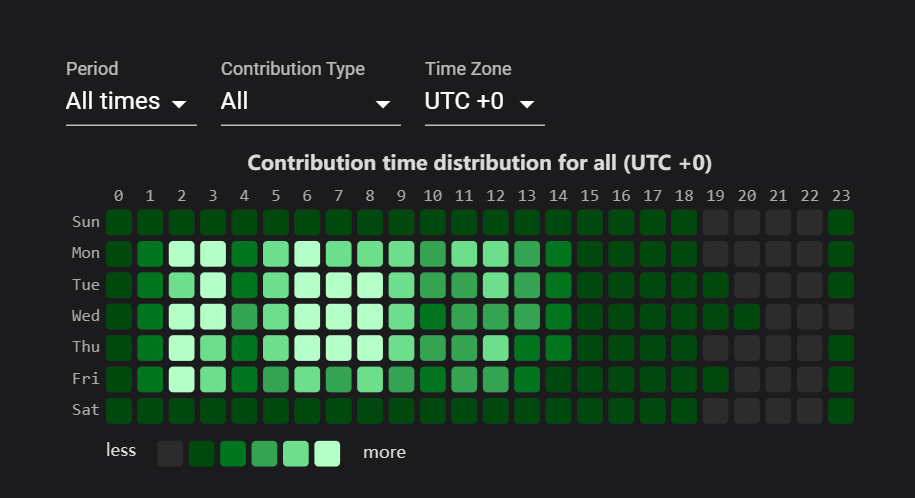The height and width of the screenshot is (498, 915).
Task: Select the Tuesday hour 8 cell
Action: [x=370, y=285]
